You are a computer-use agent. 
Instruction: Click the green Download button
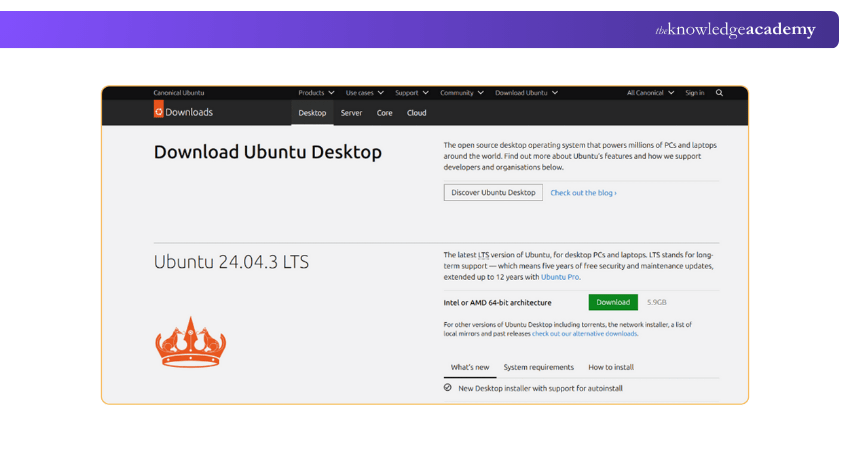click(x=613, y=302)
